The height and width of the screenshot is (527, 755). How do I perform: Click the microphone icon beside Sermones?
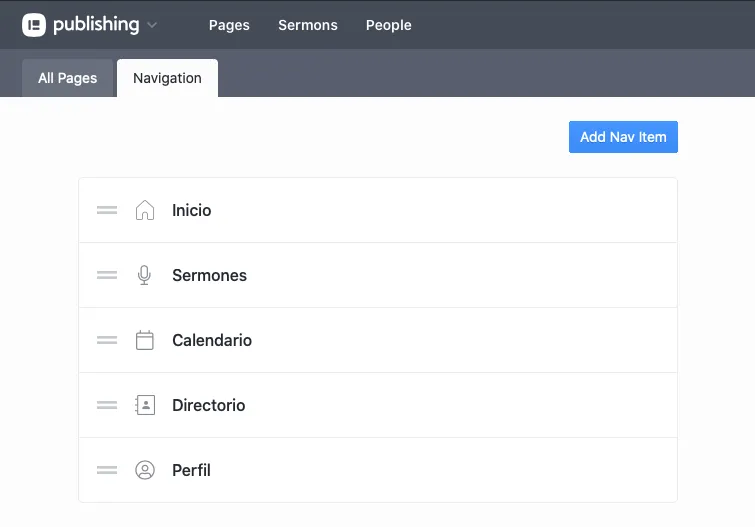[x=145, y=275]
